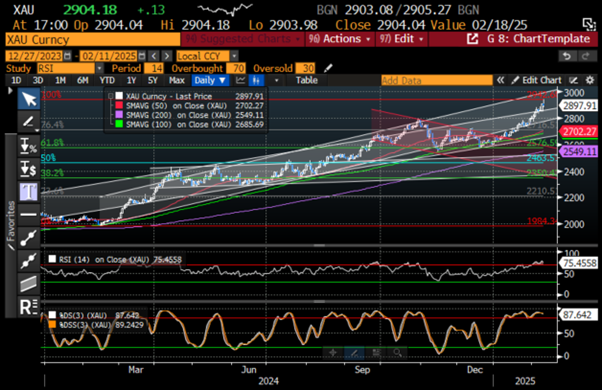602x390 pixels.
Task: Pop out the chart window icon
Action: click(x=589, y=24)
